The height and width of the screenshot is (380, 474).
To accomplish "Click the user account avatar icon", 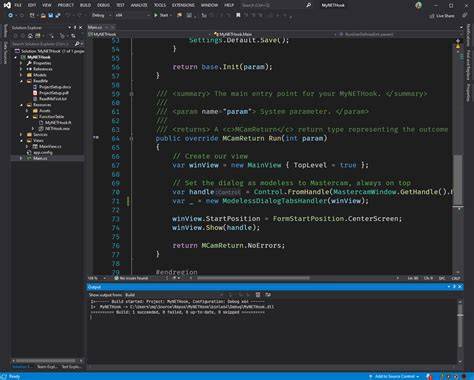I will point(419,5).
